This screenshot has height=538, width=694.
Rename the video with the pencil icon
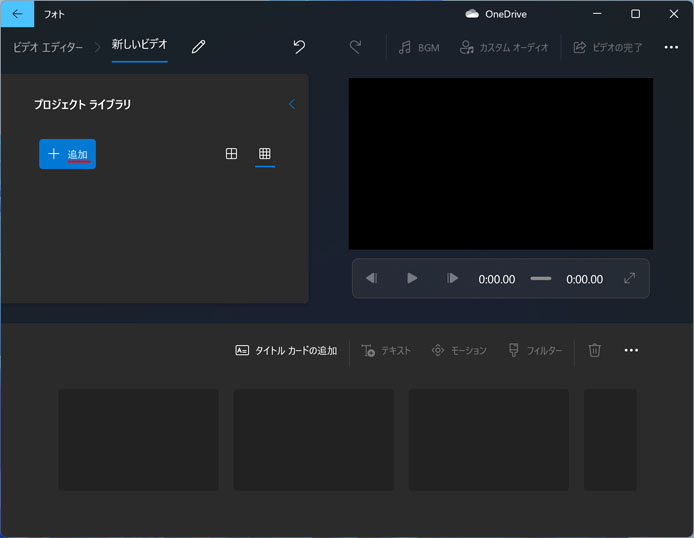(198, 47)
